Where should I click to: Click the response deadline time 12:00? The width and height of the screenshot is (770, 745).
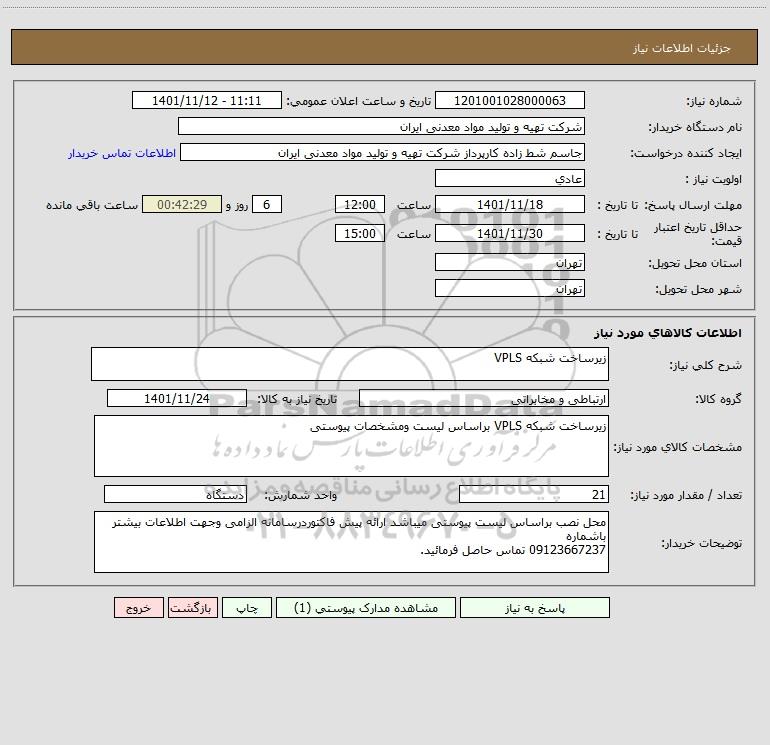(x=359, y=204)
